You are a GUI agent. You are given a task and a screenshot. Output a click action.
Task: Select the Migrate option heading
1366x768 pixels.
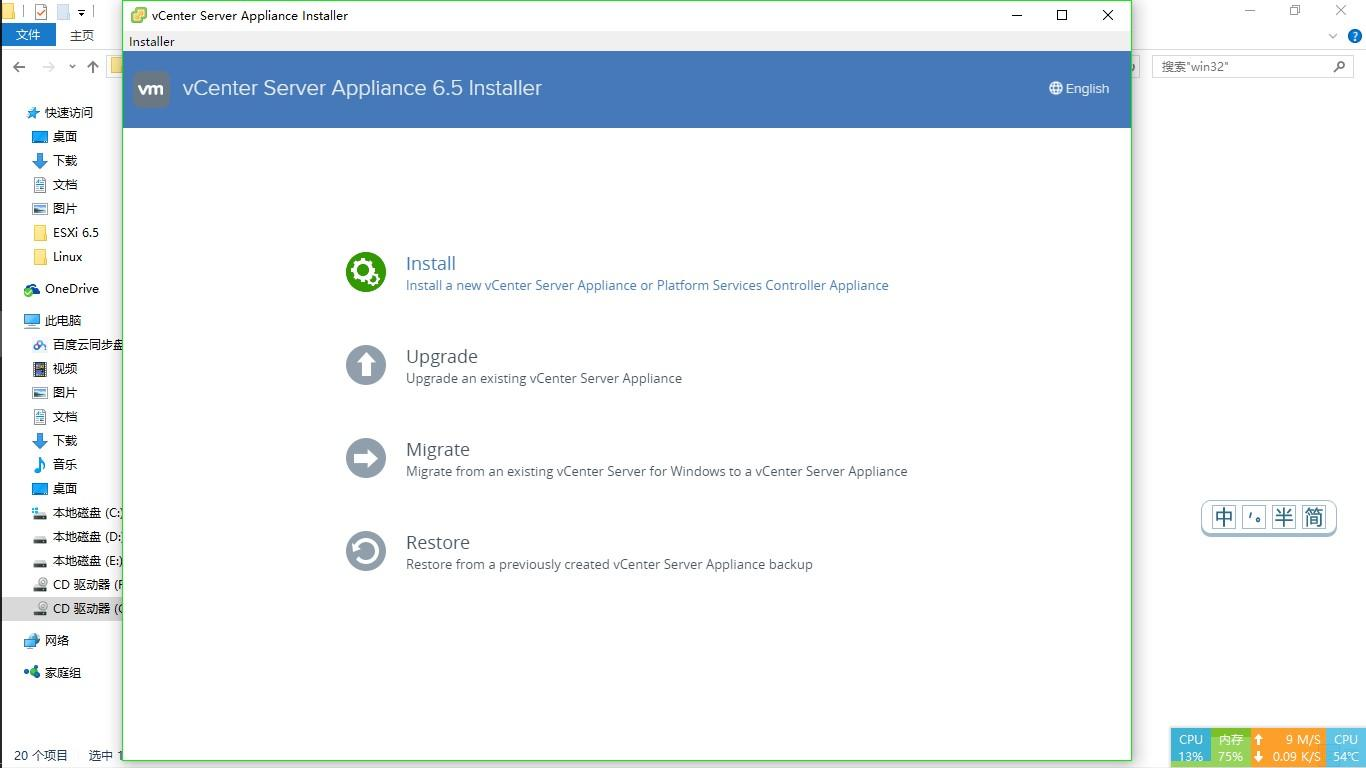(438, 449)
